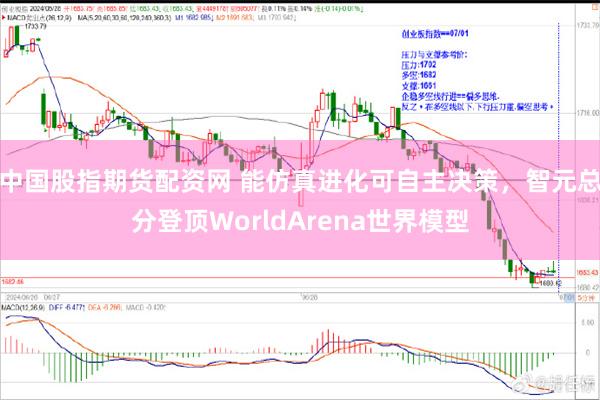
Task: Click the gray MACD -0.420 value
Action: point(146,307)
